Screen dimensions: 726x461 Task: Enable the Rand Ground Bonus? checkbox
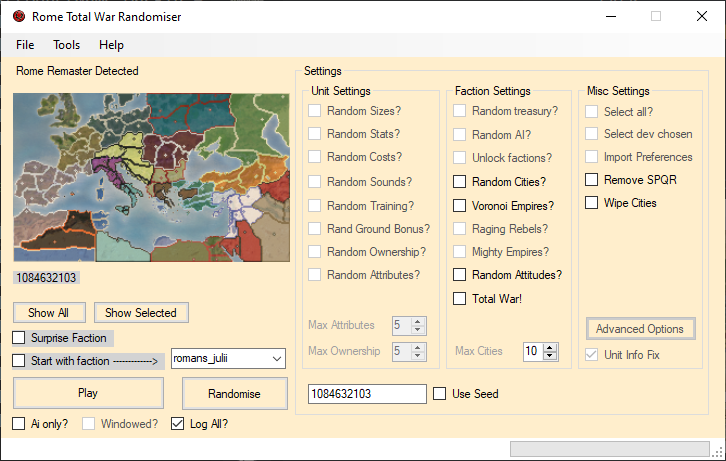[314, 229]
